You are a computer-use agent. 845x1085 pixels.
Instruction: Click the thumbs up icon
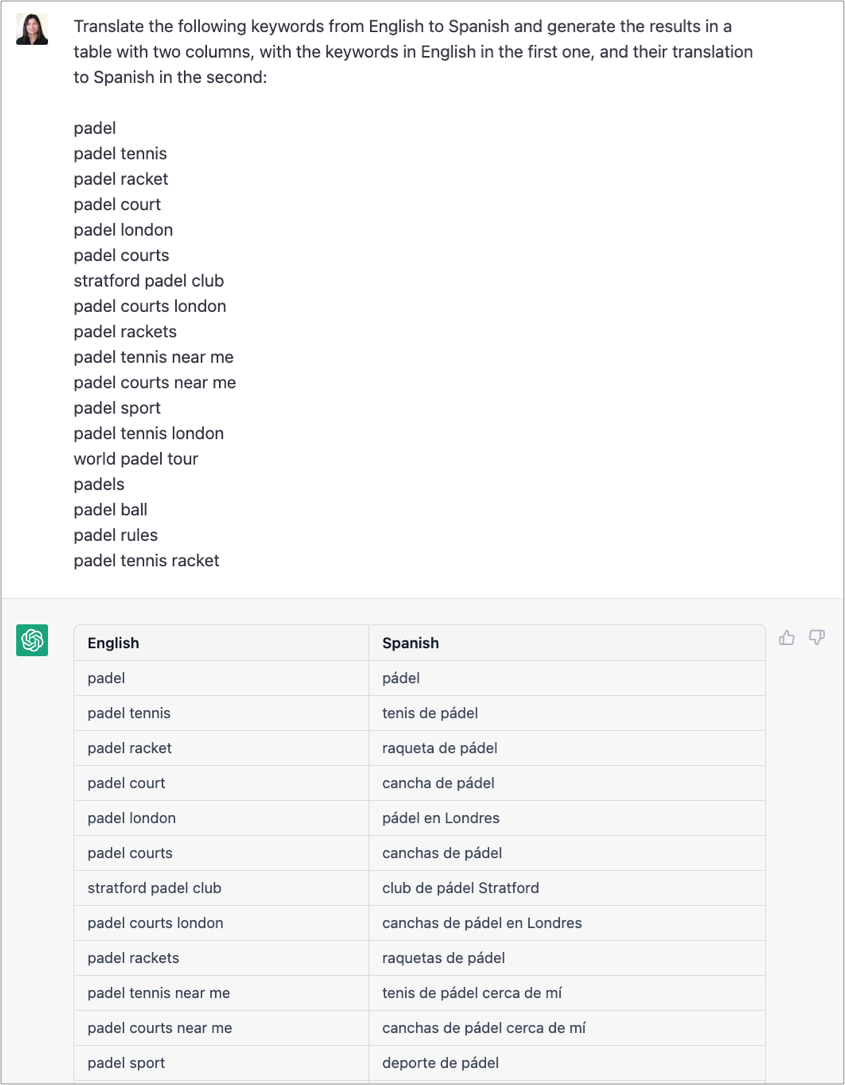tap(787, 638)
